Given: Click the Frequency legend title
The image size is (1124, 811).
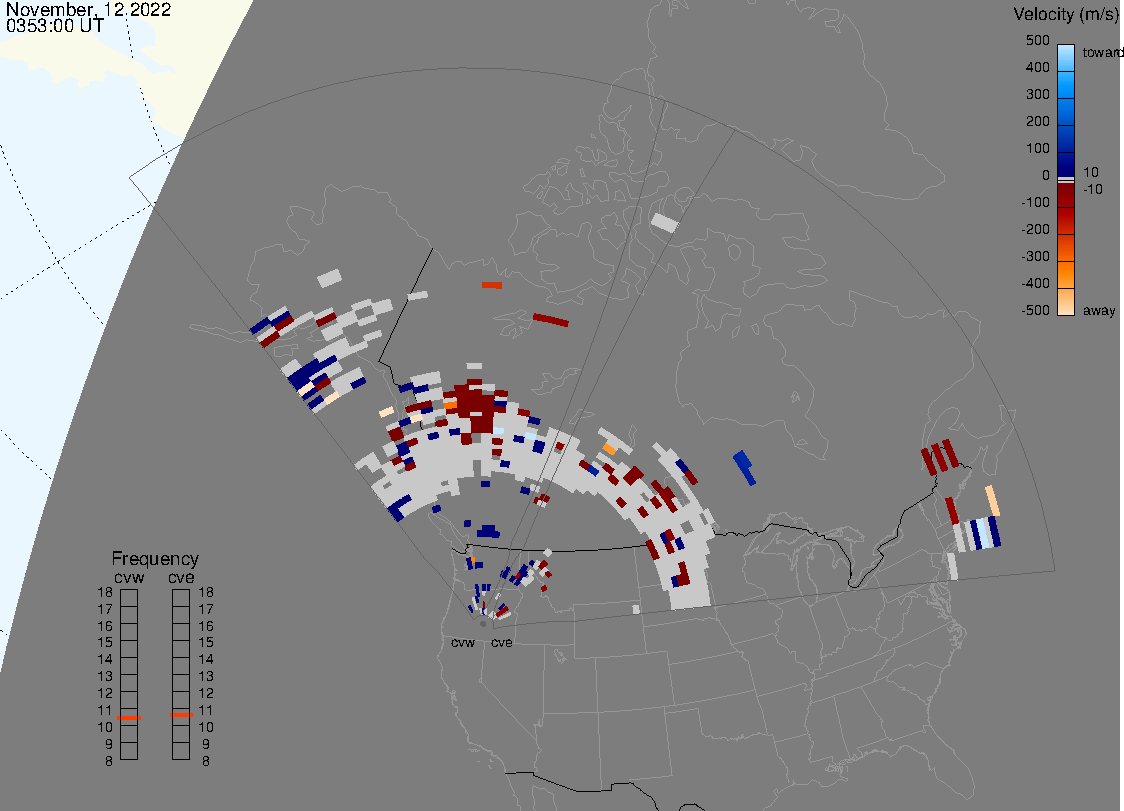Looking at the screenshot, I should (155, 559).
